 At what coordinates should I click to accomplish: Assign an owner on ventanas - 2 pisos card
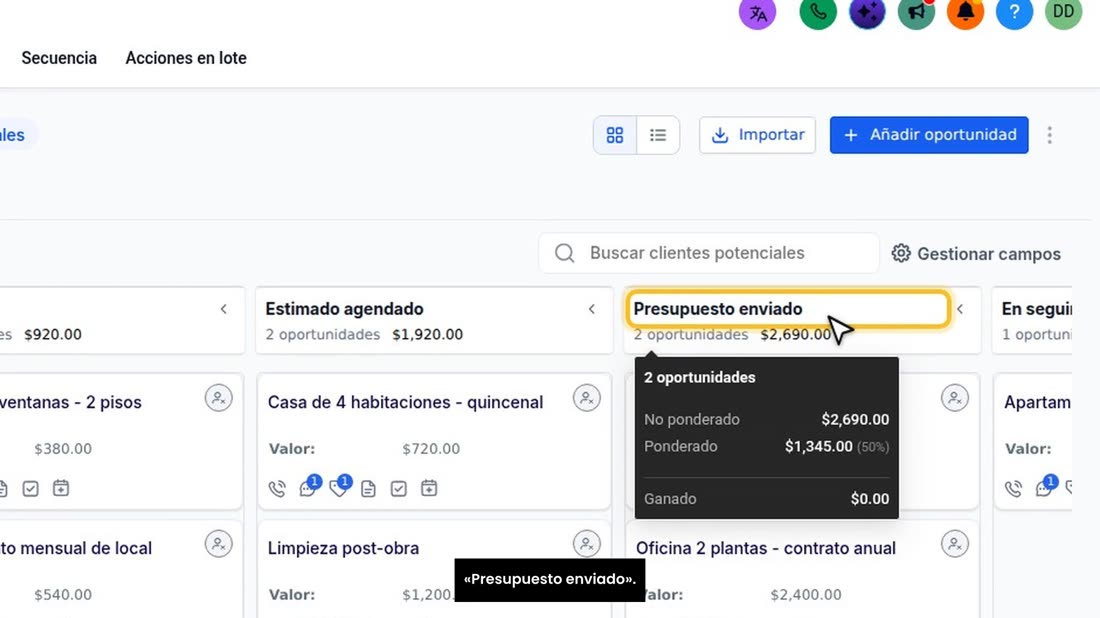point(219,398)
